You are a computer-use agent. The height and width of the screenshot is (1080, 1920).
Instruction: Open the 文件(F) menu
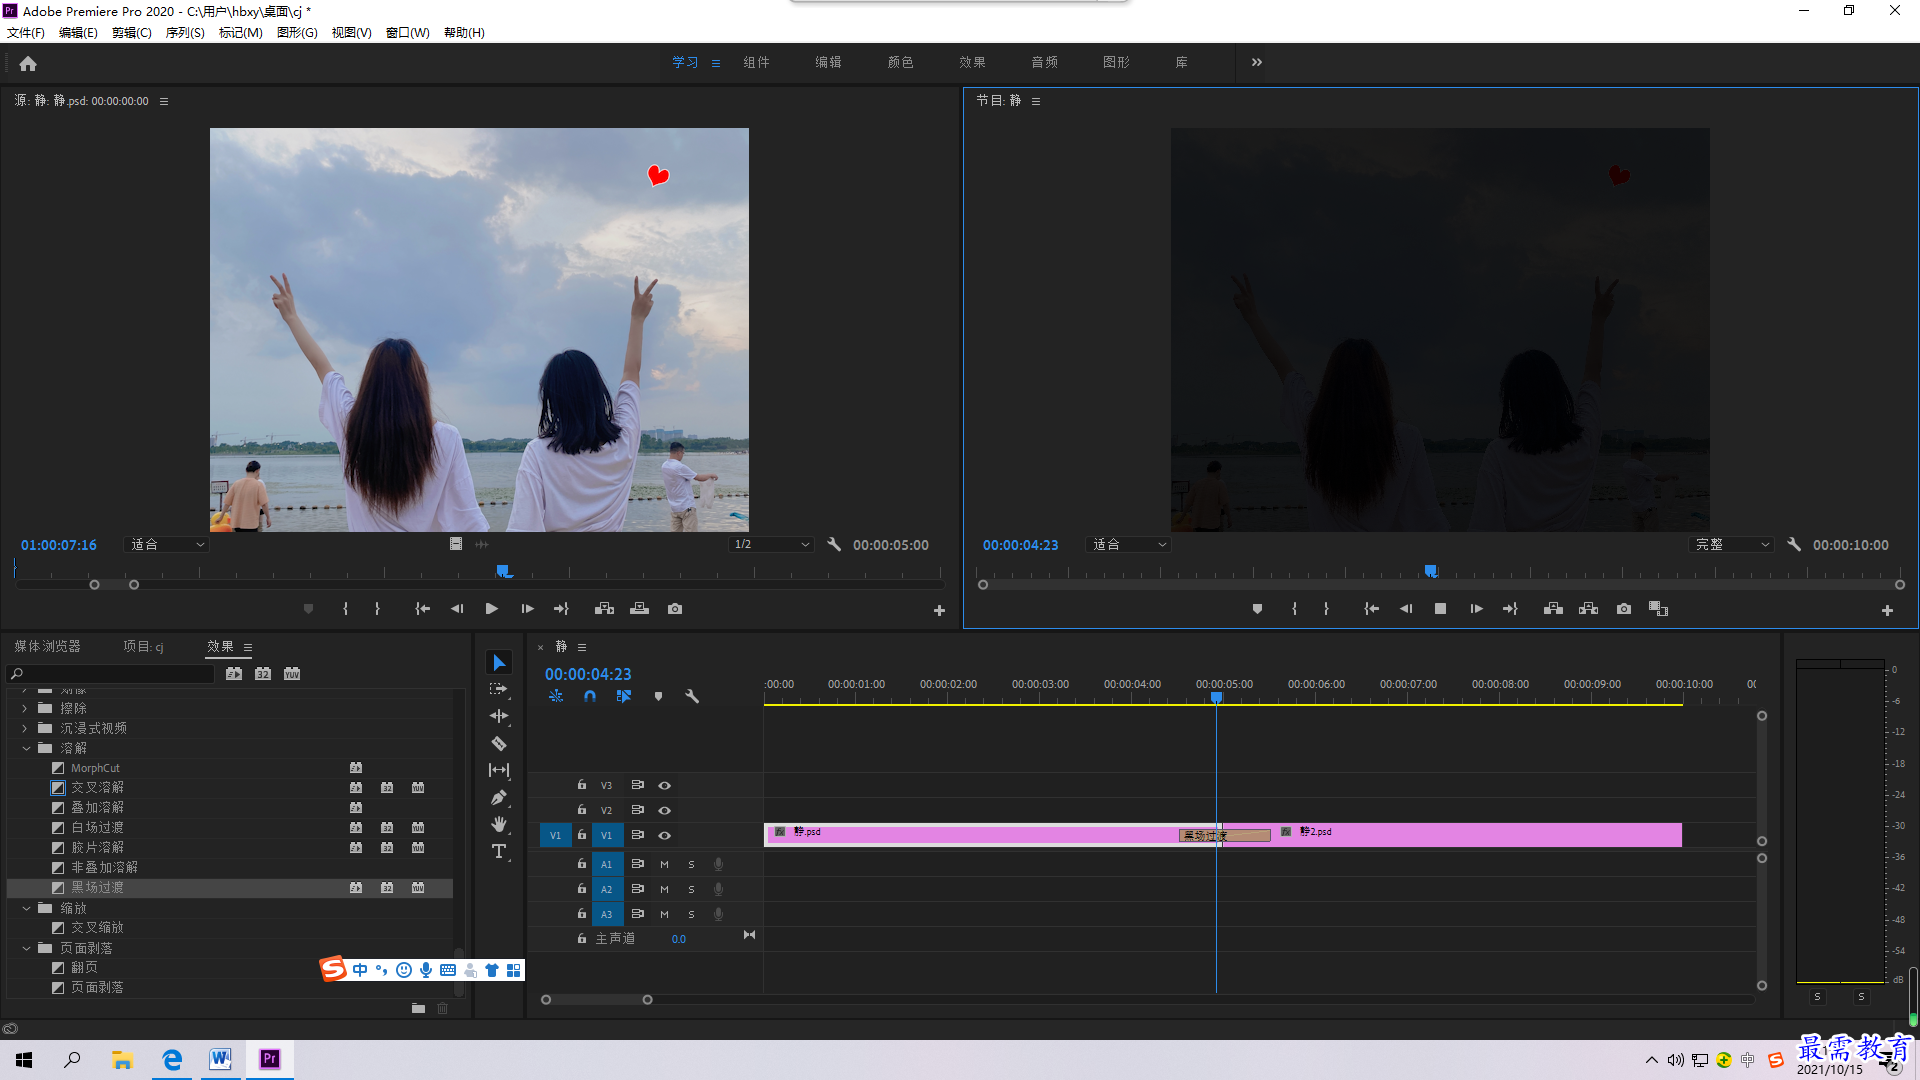pyautogui.click(x=26, y=33)
